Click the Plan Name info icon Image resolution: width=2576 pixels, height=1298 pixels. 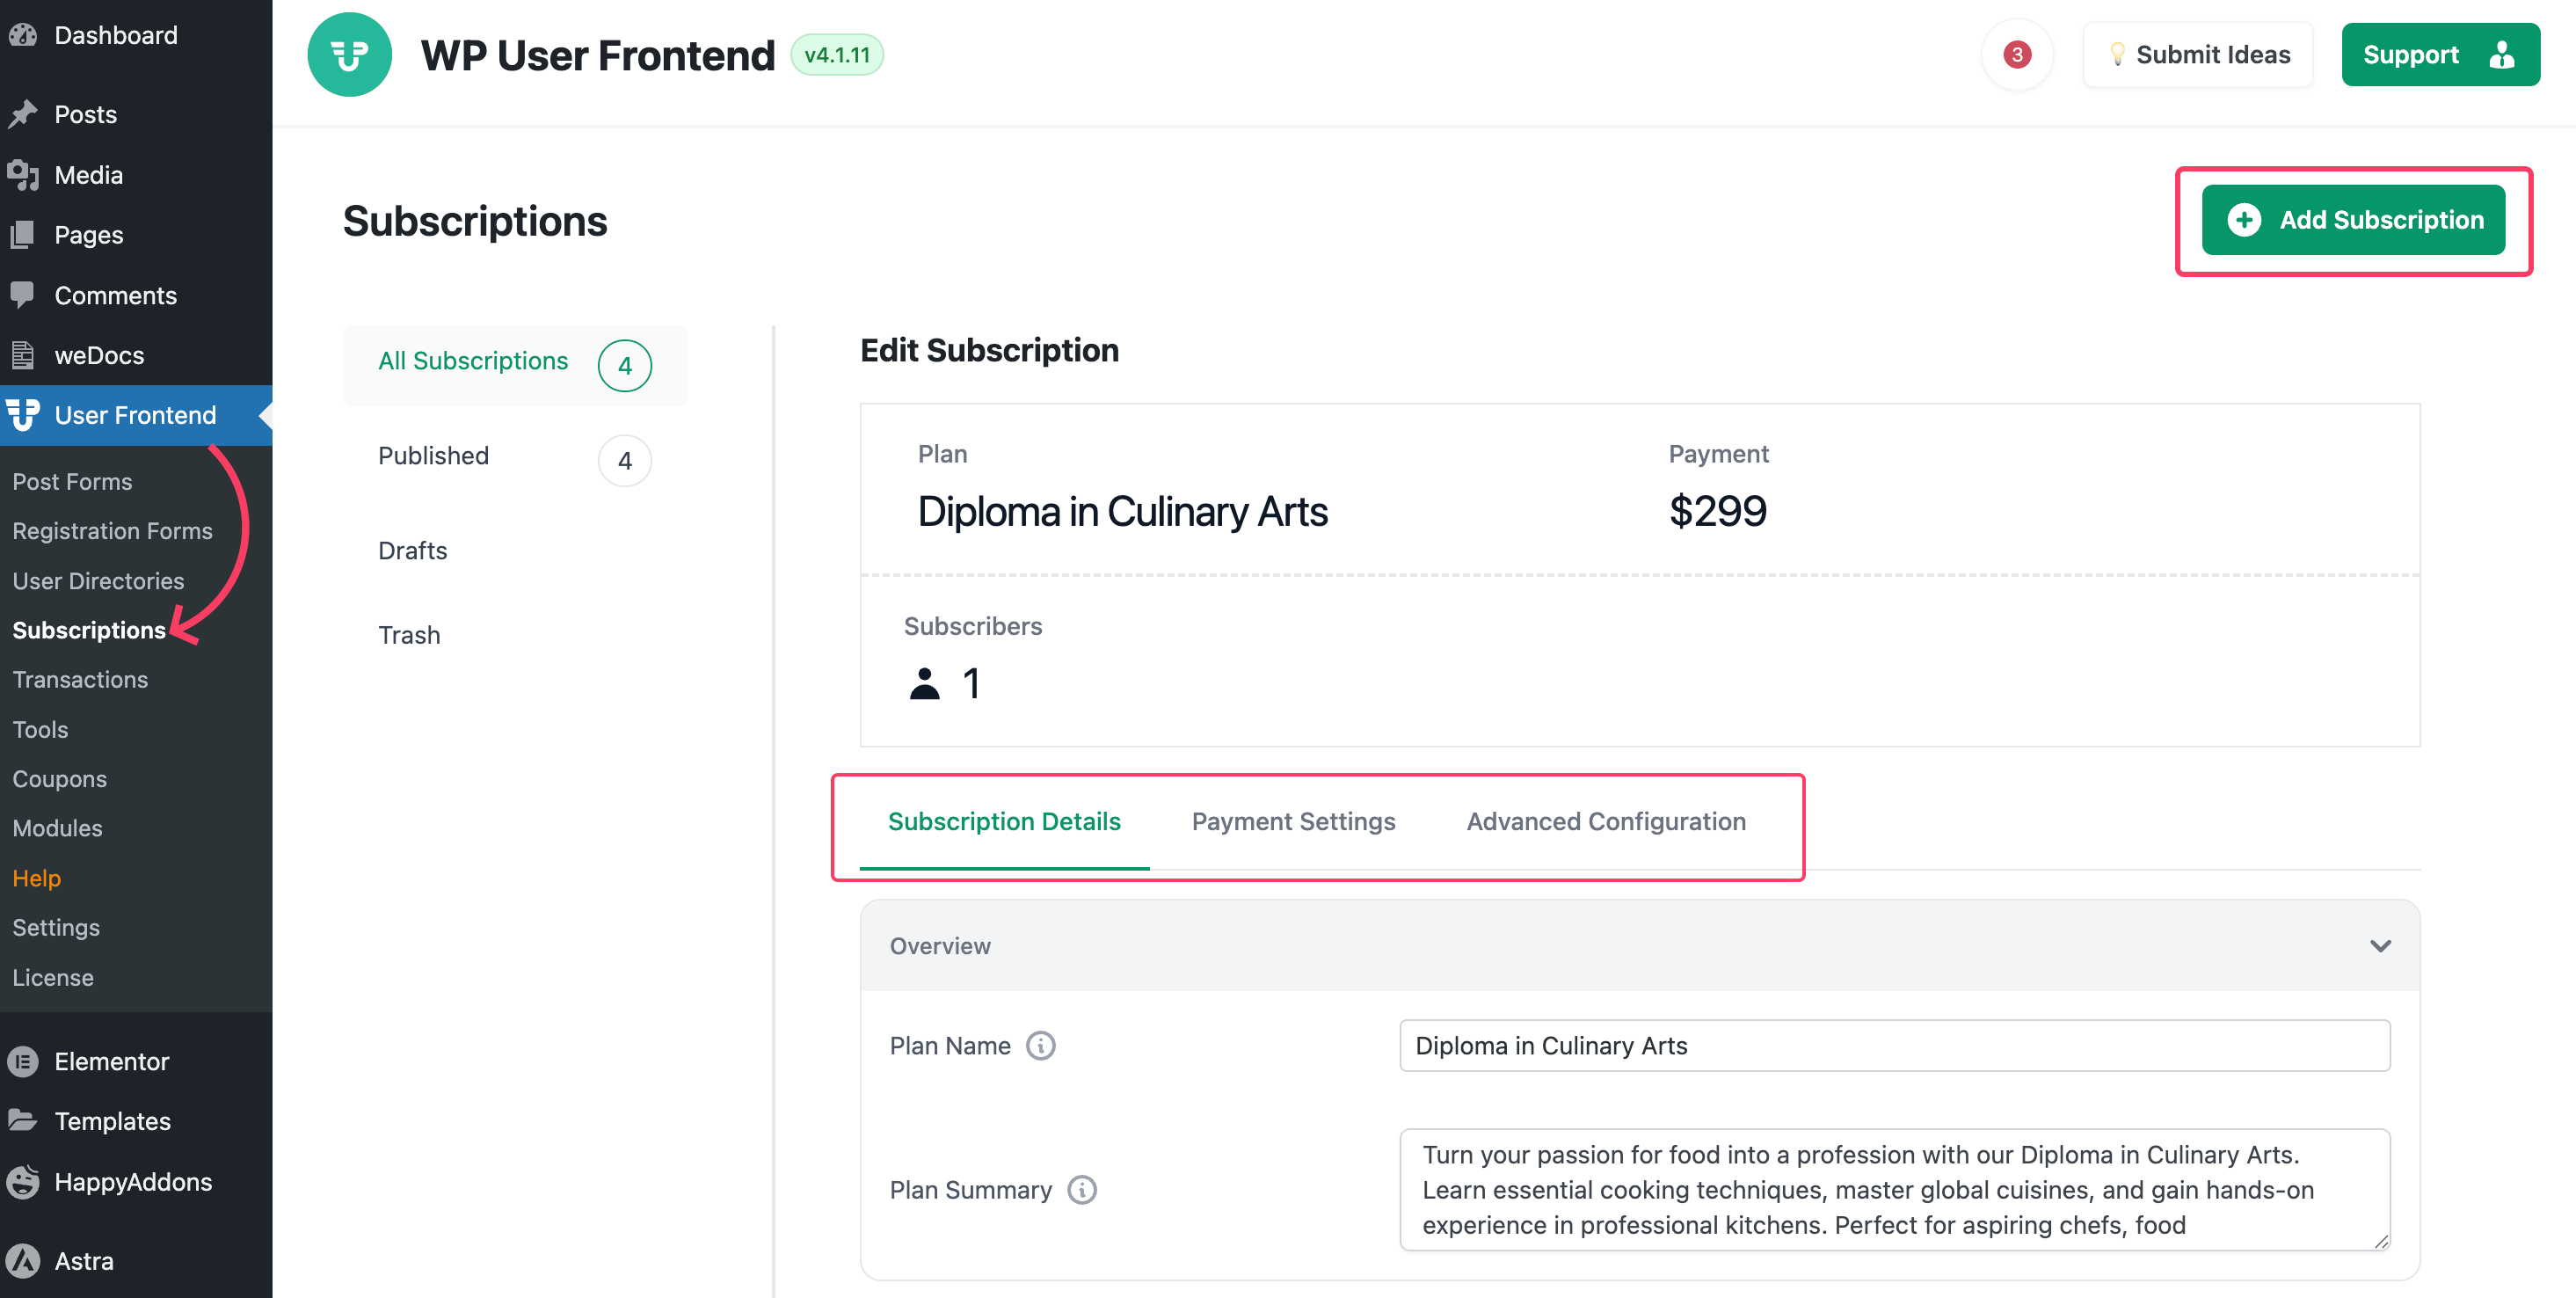click(1040, 1045)
